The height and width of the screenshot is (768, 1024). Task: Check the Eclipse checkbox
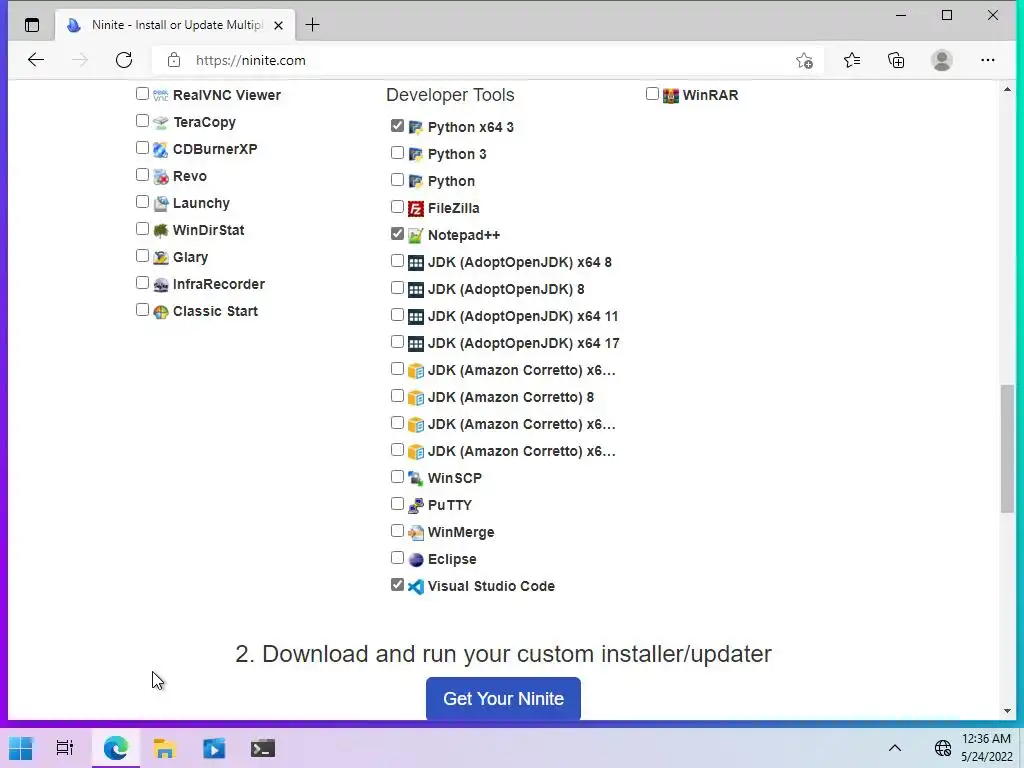point(397,557)
